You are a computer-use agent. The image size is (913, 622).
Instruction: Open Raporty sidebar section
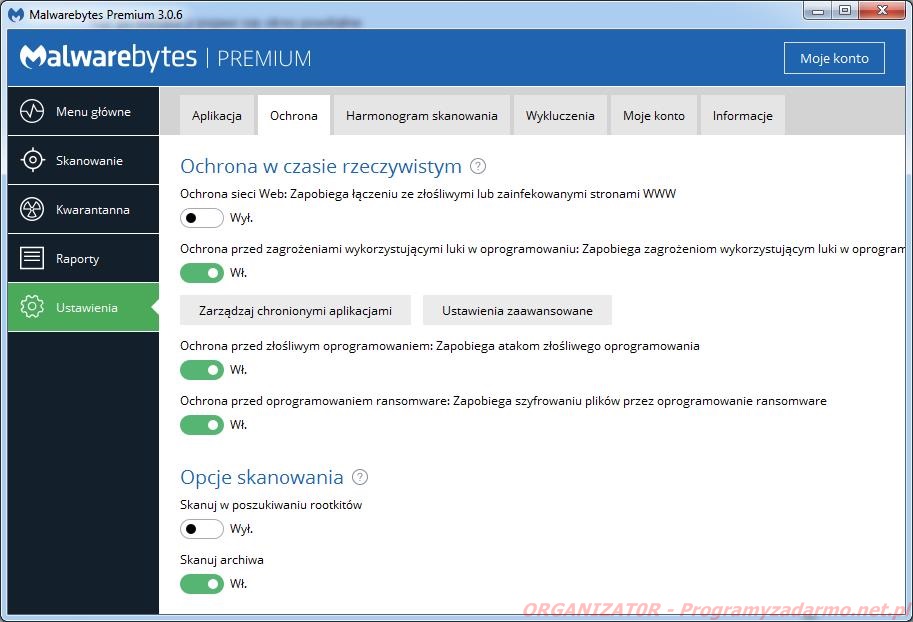point(83,258)
